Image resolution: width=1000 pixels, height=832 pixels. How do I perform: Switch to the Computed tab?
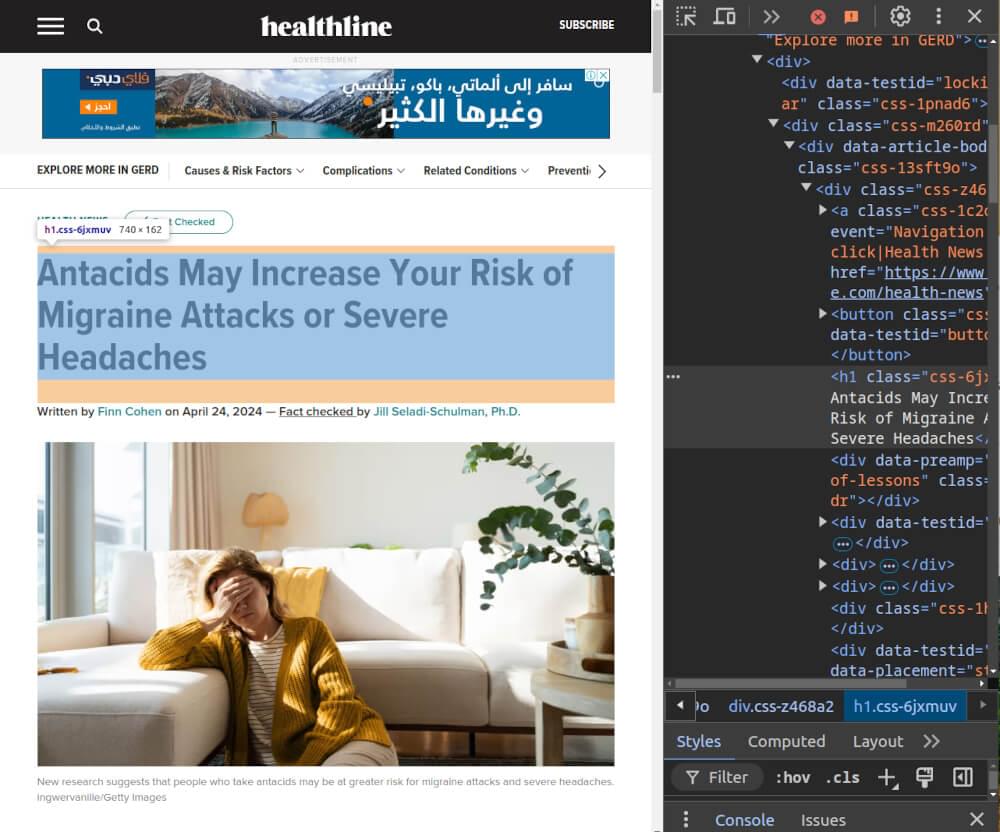pos(786,741)
